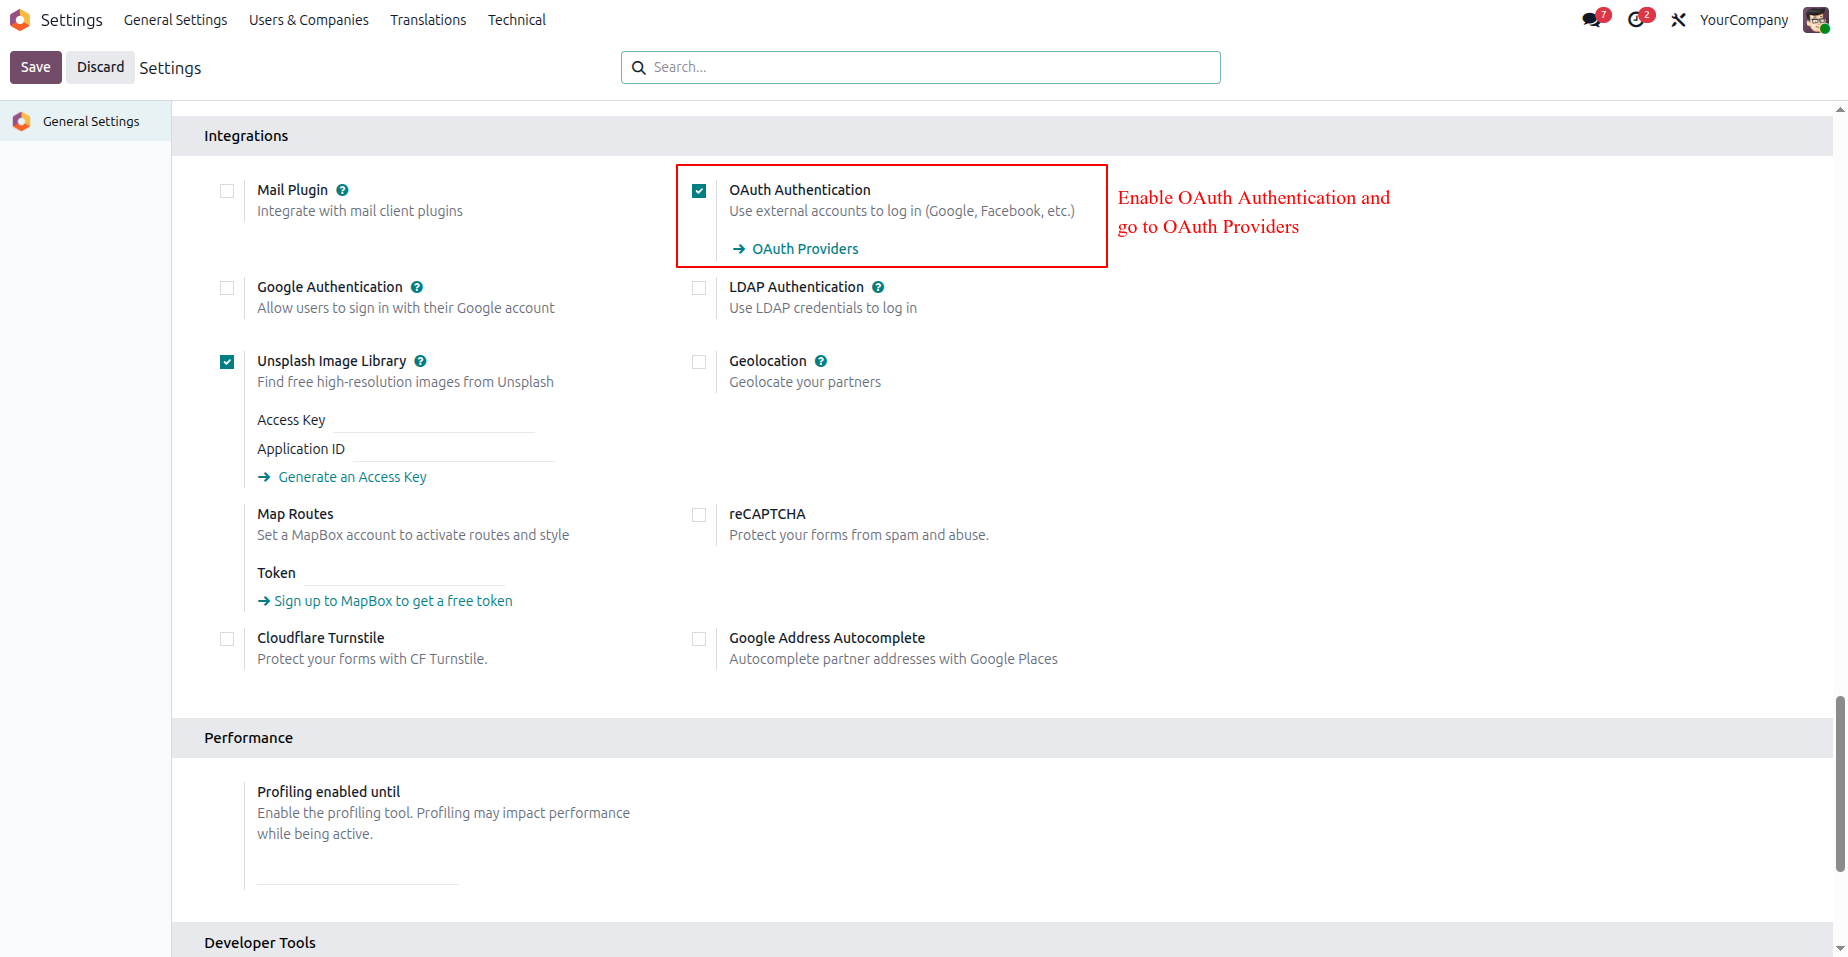Click the scrollbar down arrow
Viewport: 1848px width, 957px height.
coord(1840,949)
